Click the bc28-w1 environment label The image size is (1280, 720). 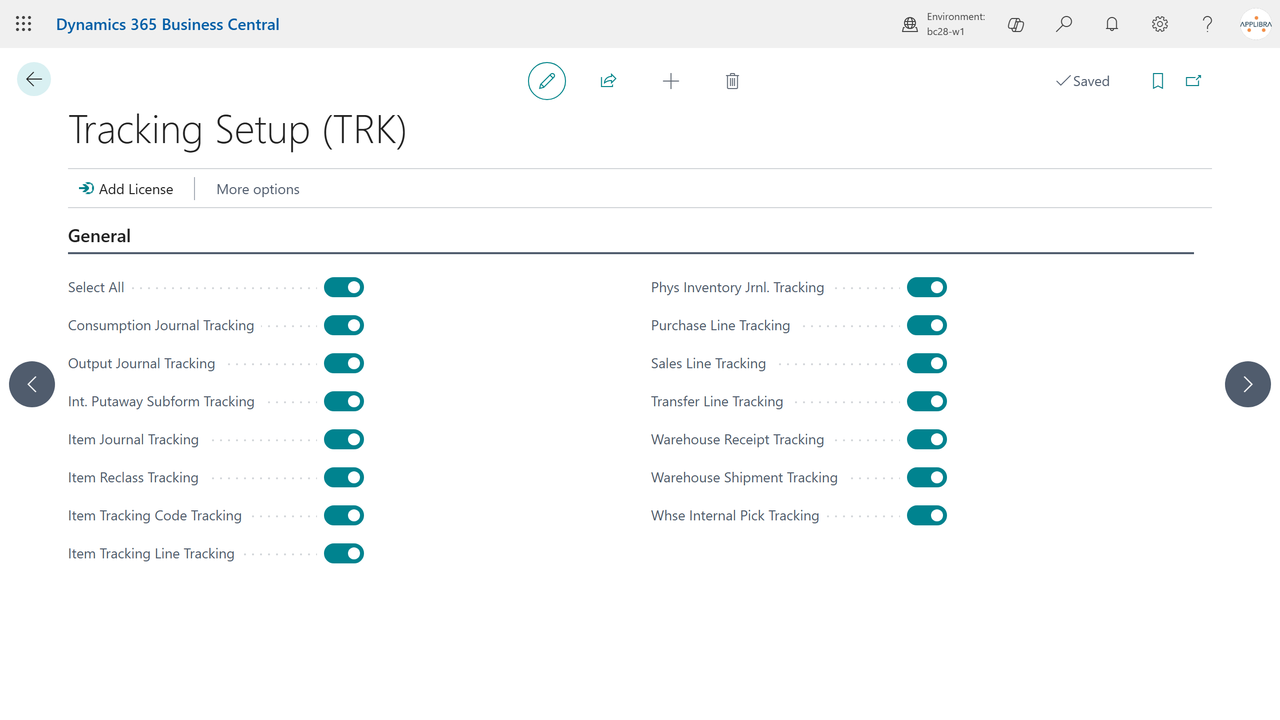(946, 32)
